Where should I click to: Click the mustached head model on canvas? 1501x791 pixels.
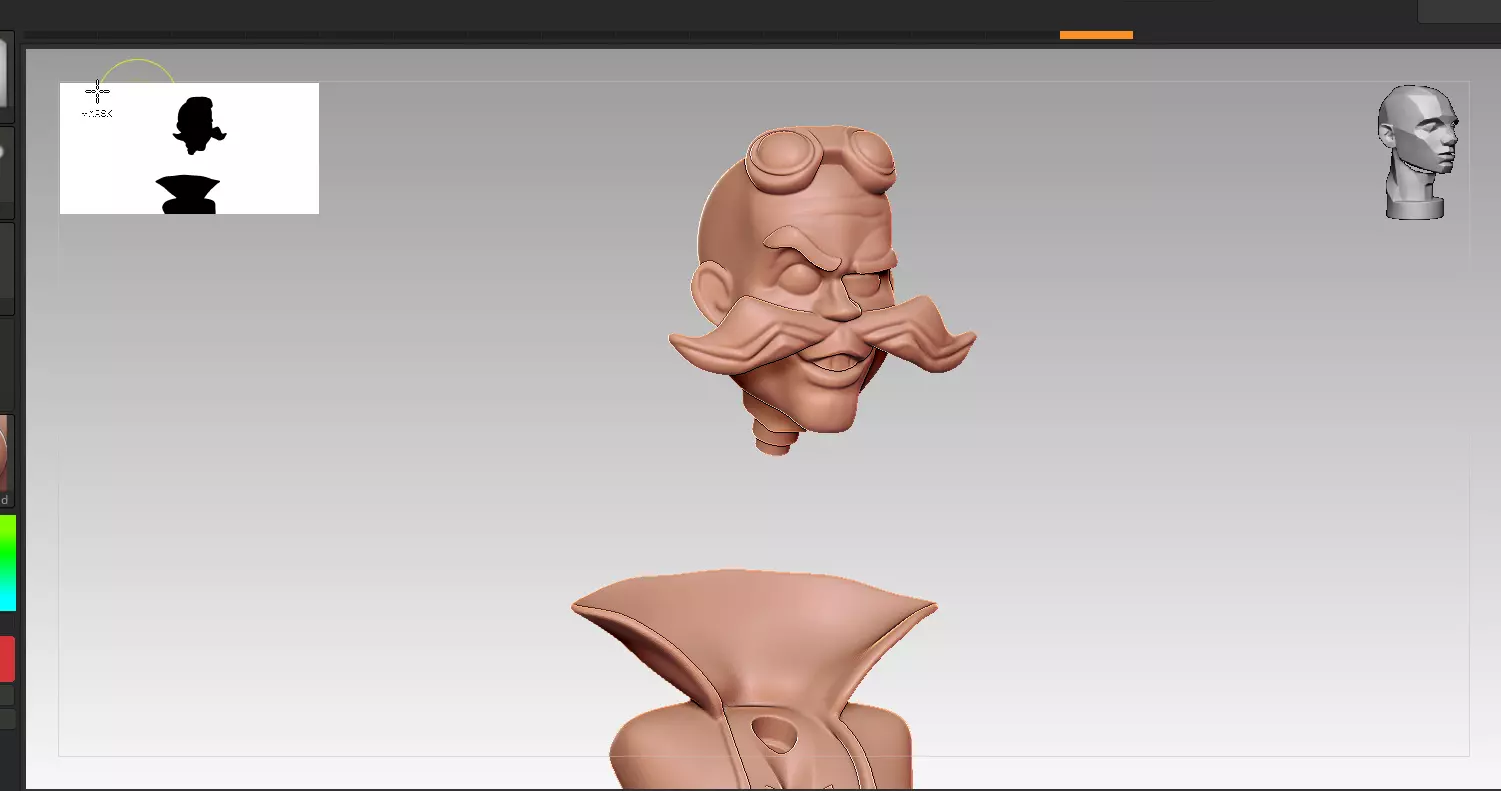coord(822,290)
